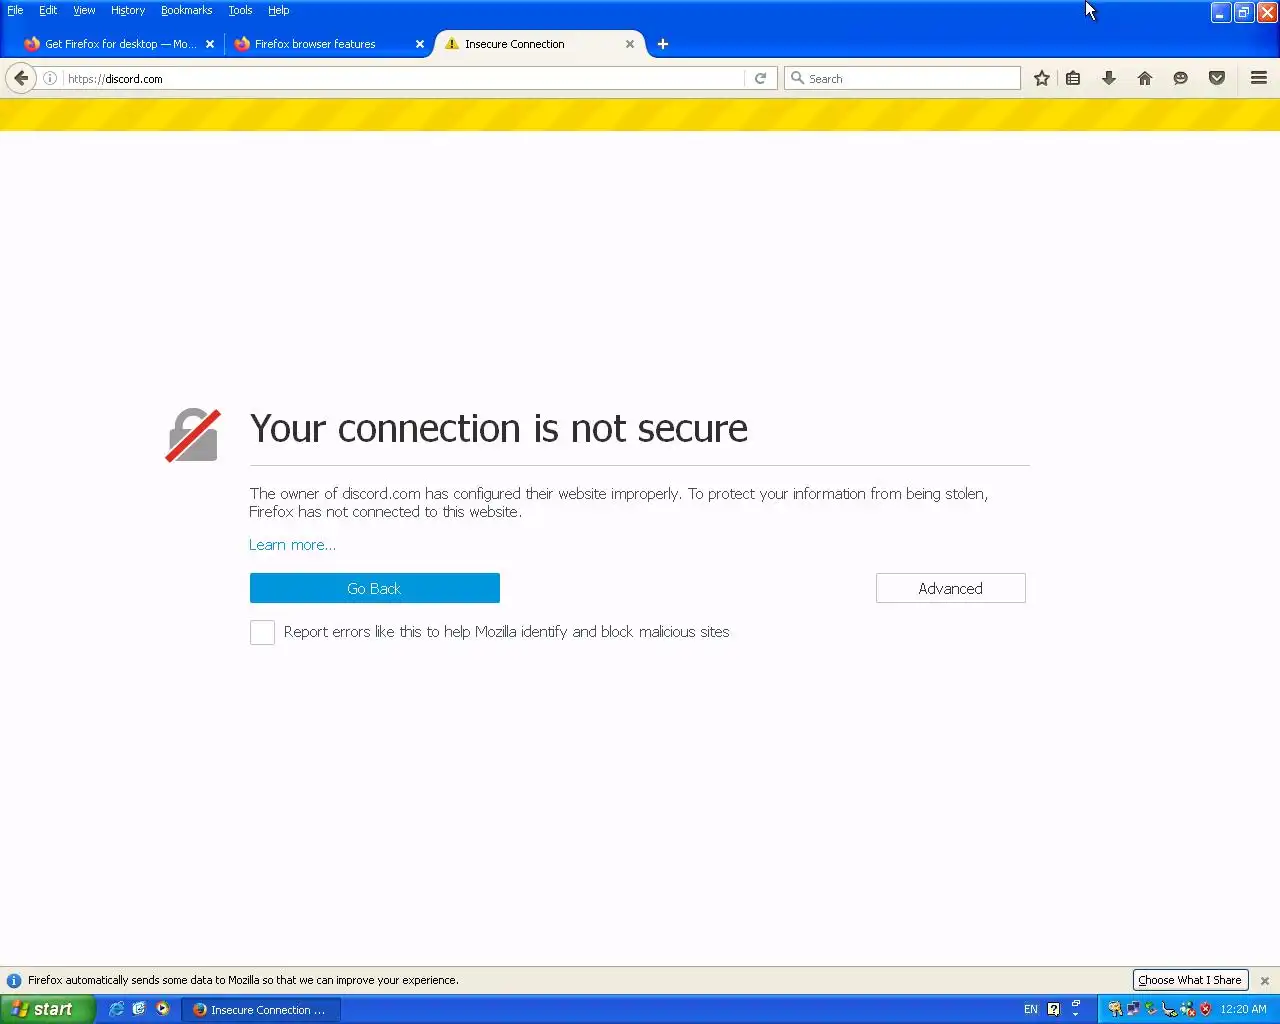The width and height of the screenshot is (1280, 1024).
Task: Click the info icon in notification bar
Action: point(14,981)
